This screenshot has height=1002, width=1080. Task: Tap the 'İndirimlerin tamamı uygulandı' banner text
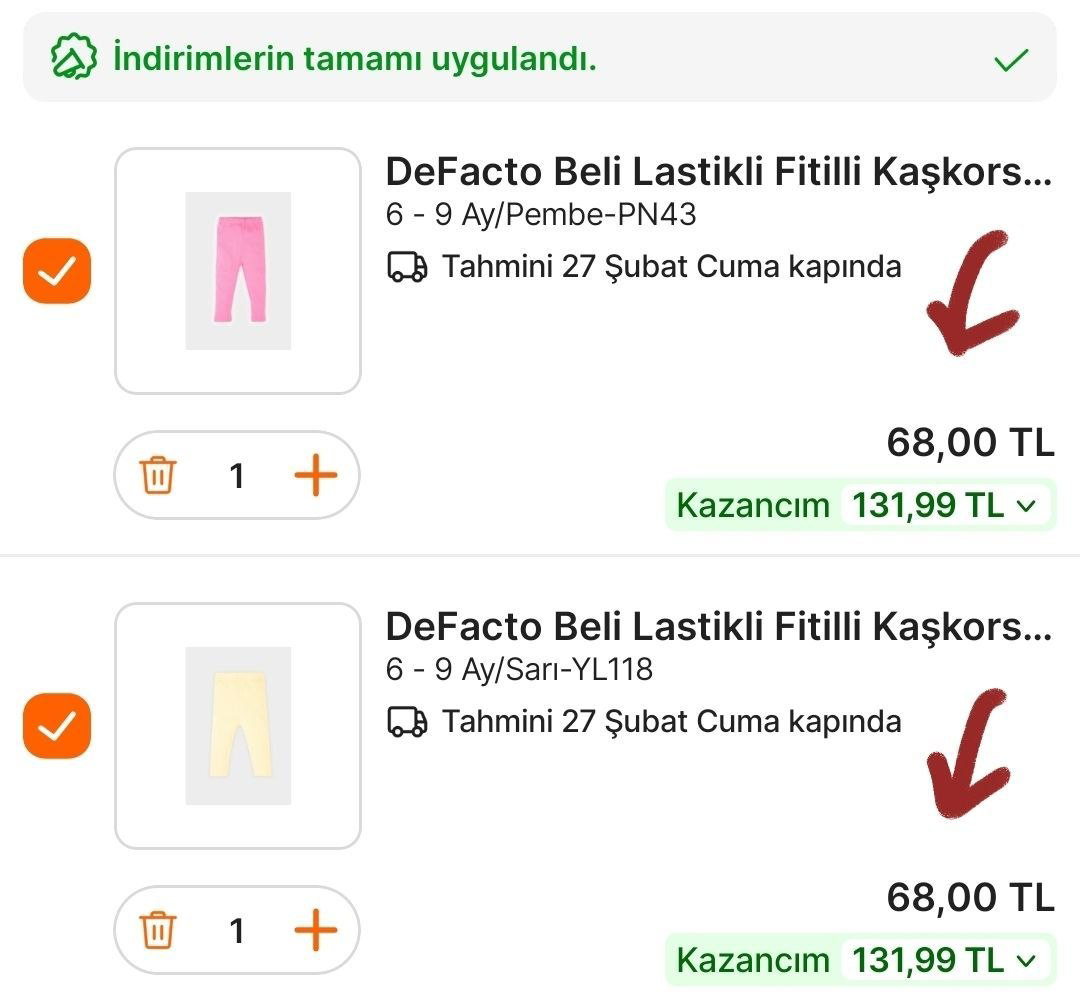pos(354,59)
